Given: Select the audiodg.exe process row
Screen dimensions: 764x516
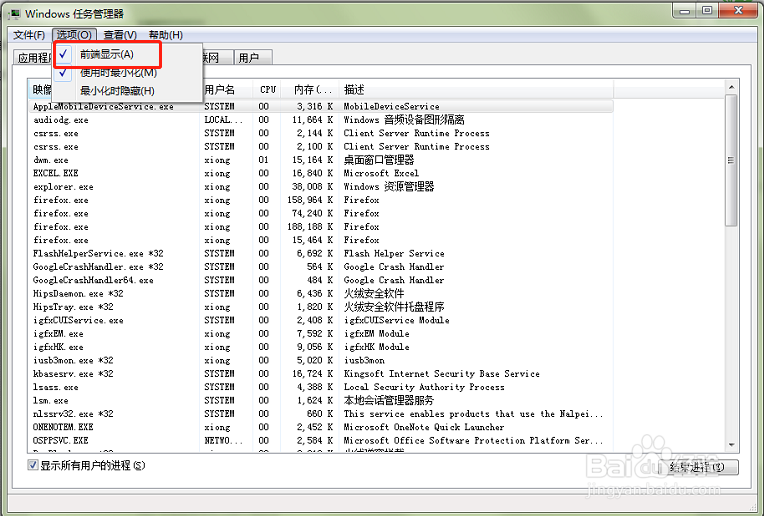Looking at the screenshot, I should 321,120.
